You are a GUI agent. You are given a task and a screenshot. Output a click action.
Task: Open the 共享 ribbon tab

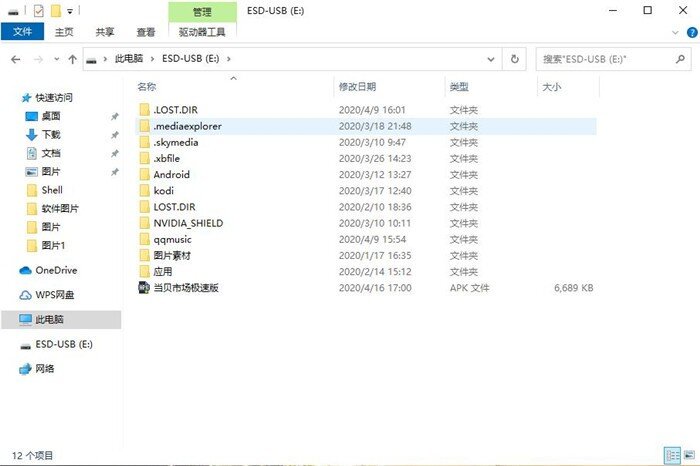[x=105, y=32]
